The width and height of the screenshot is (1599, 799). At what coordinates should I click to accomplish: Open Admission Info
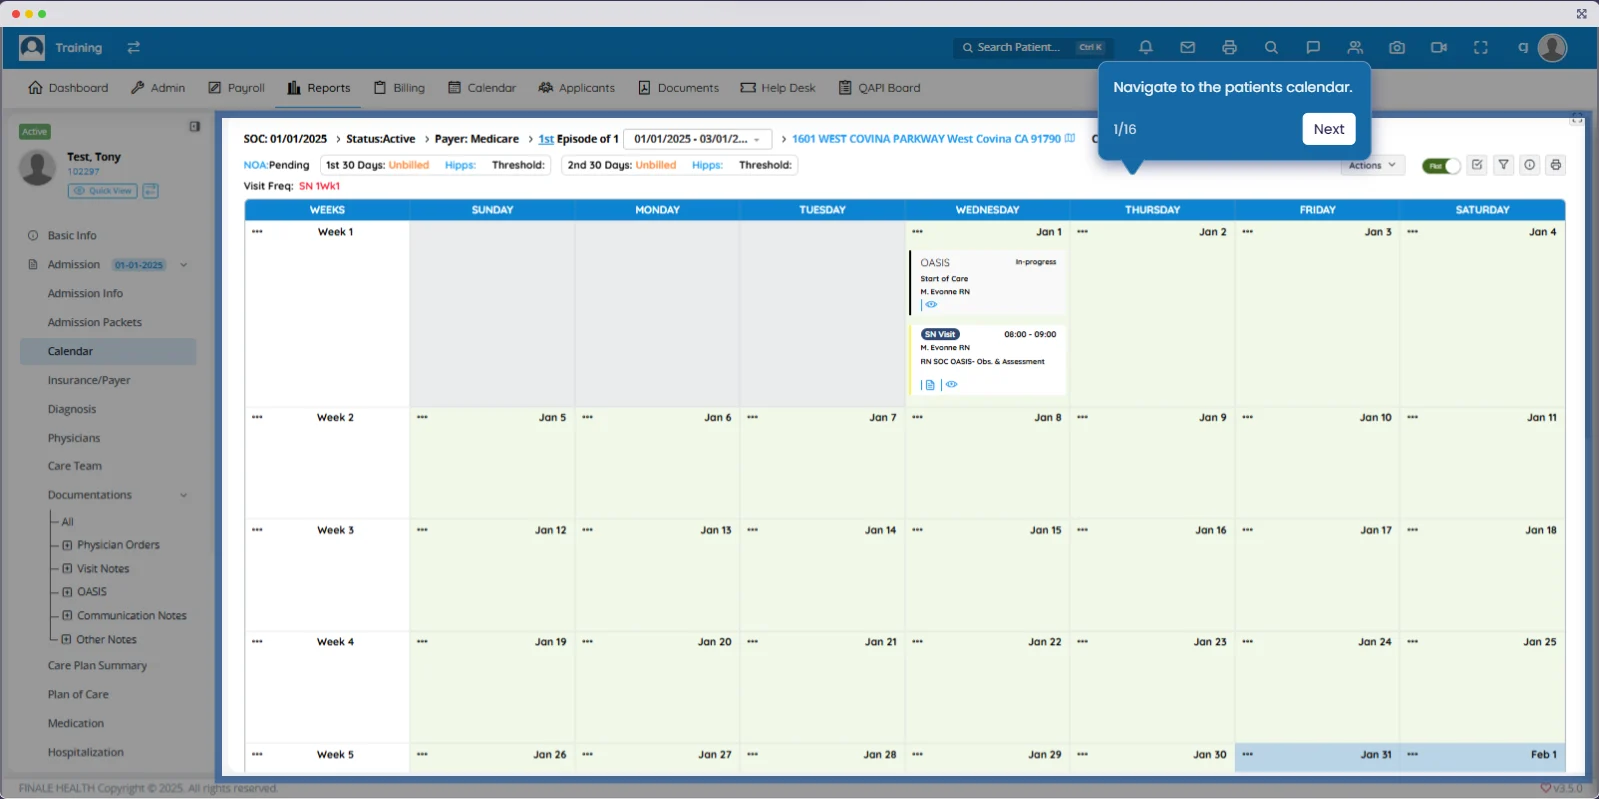click(85, 294)
